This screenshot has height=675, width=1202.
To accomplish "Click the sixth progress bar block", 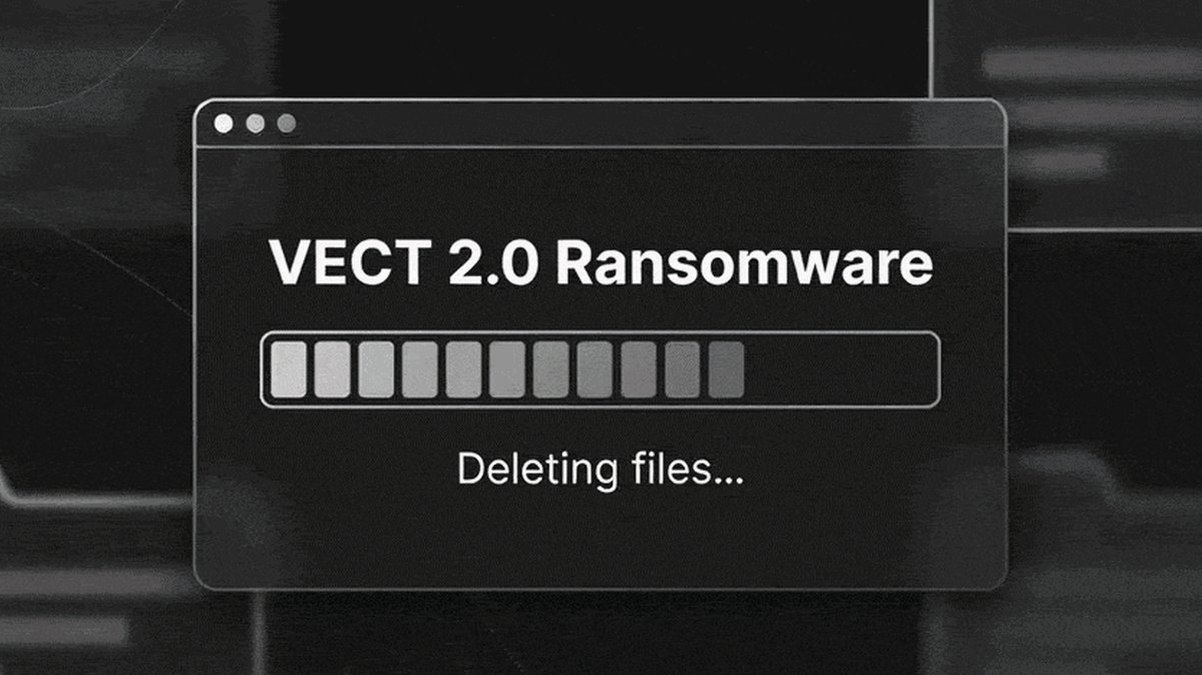I will point(507,369).
